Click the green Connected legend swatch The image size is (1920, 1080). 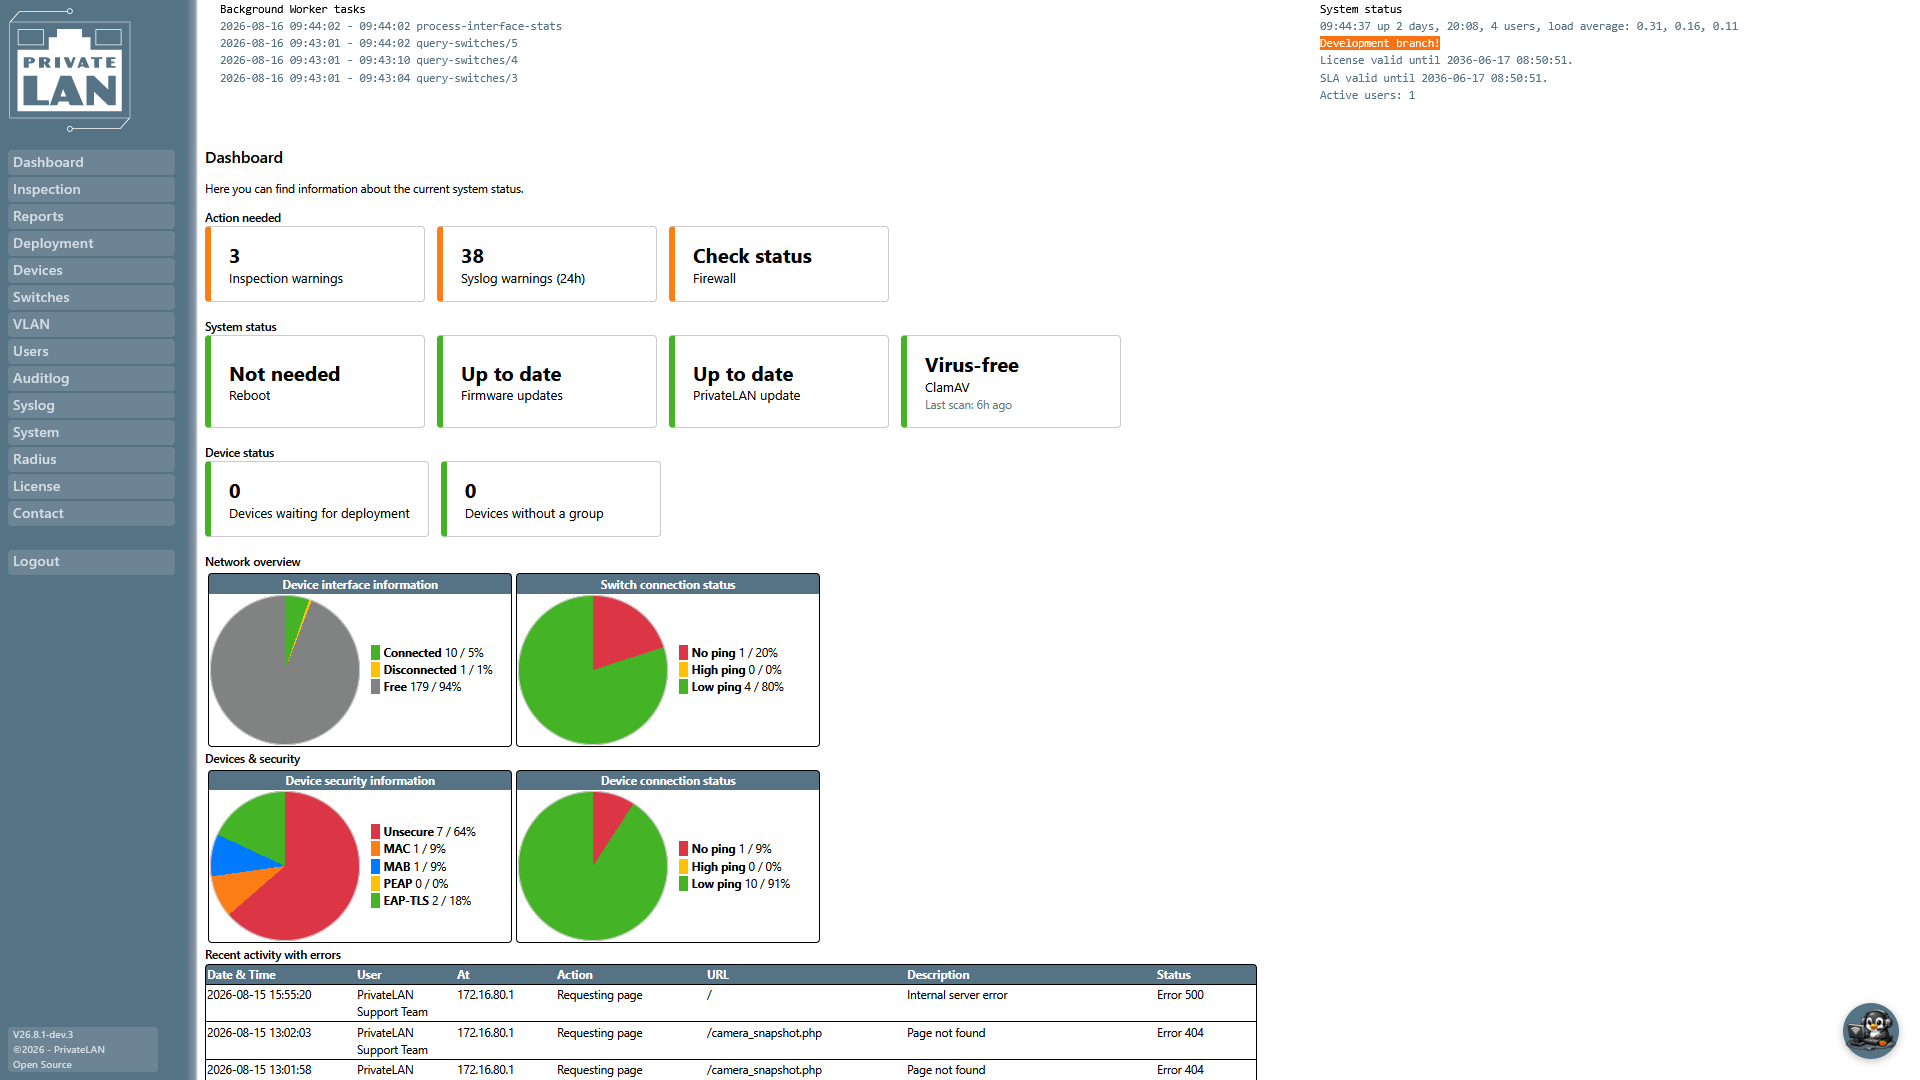click(x=376, y=653)
